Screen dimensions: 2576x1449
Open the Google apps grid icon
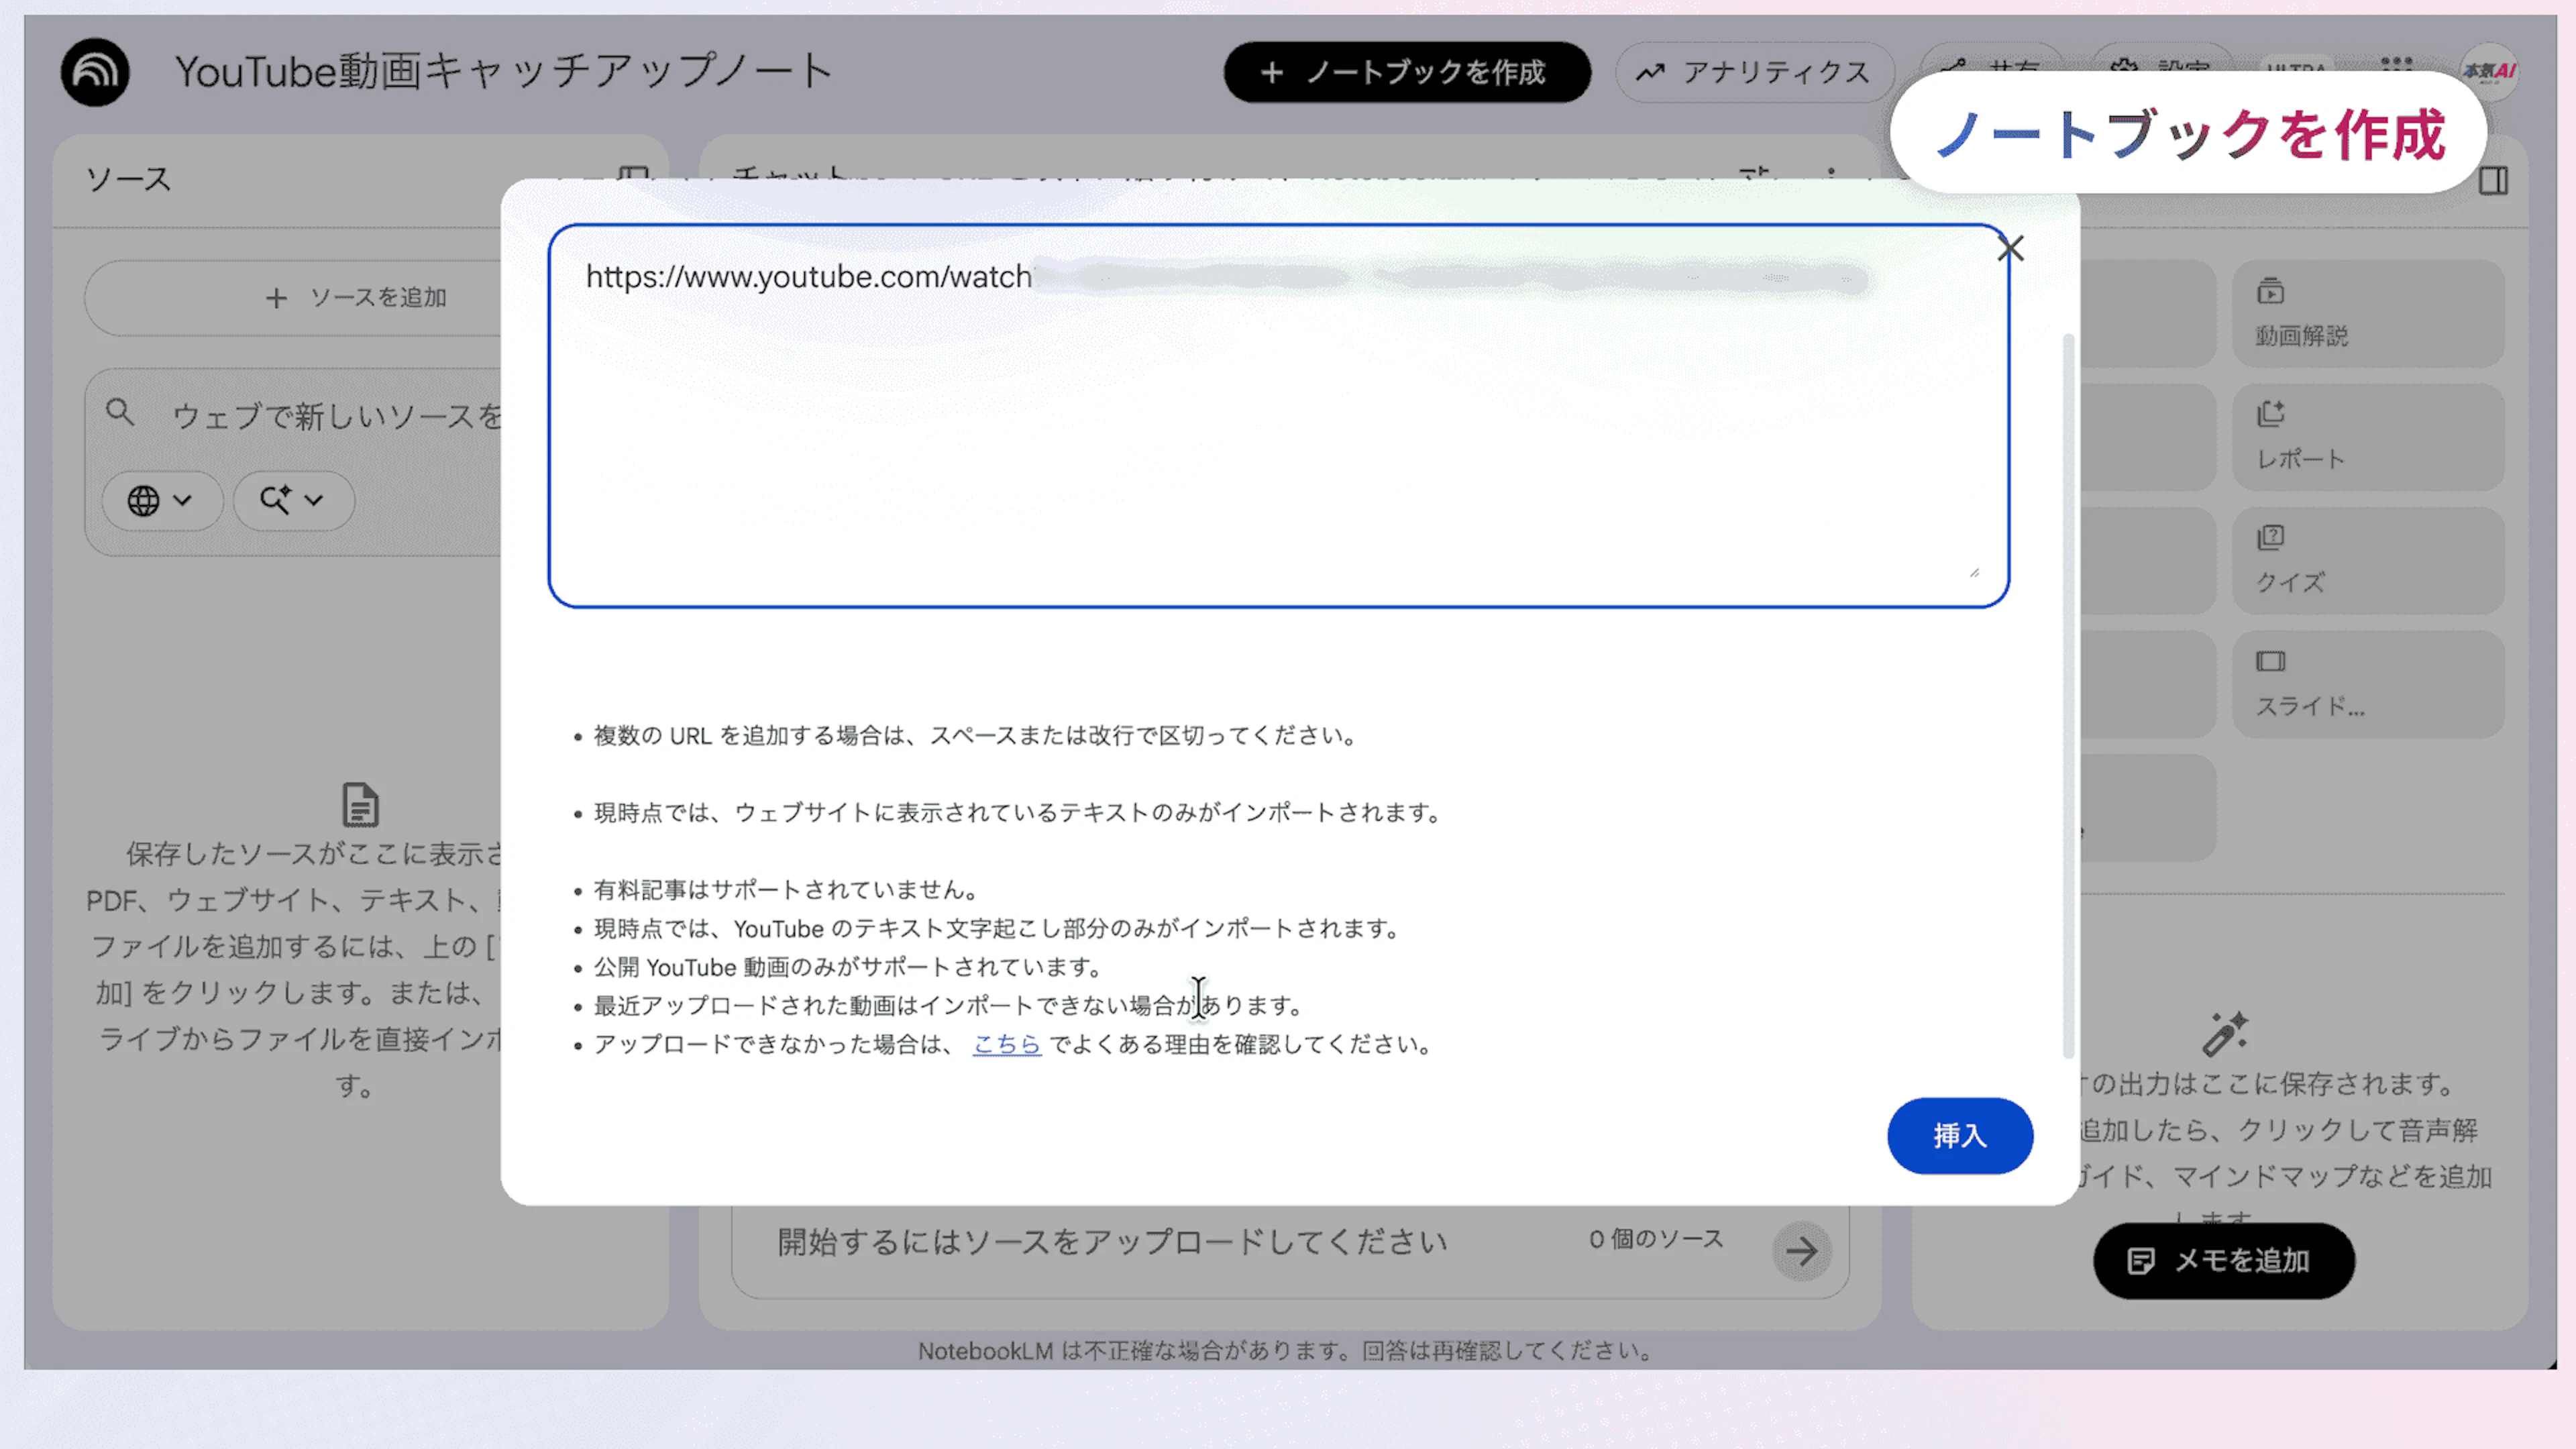coord(2396,66)
